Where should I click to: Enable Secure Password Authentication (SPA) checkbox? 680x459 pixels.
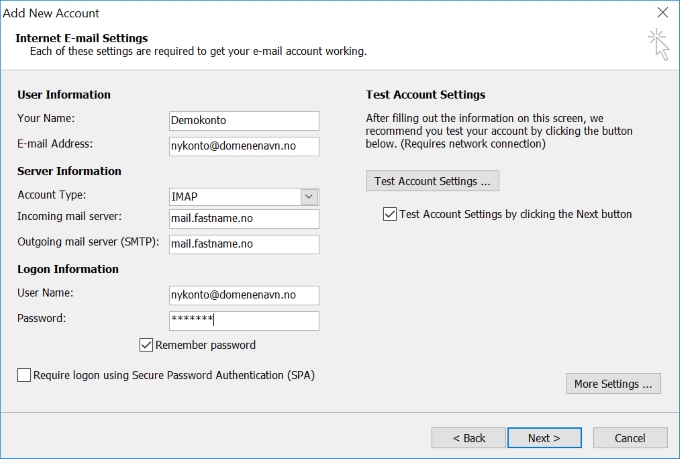pyautogui.click(x=24, y=375)
